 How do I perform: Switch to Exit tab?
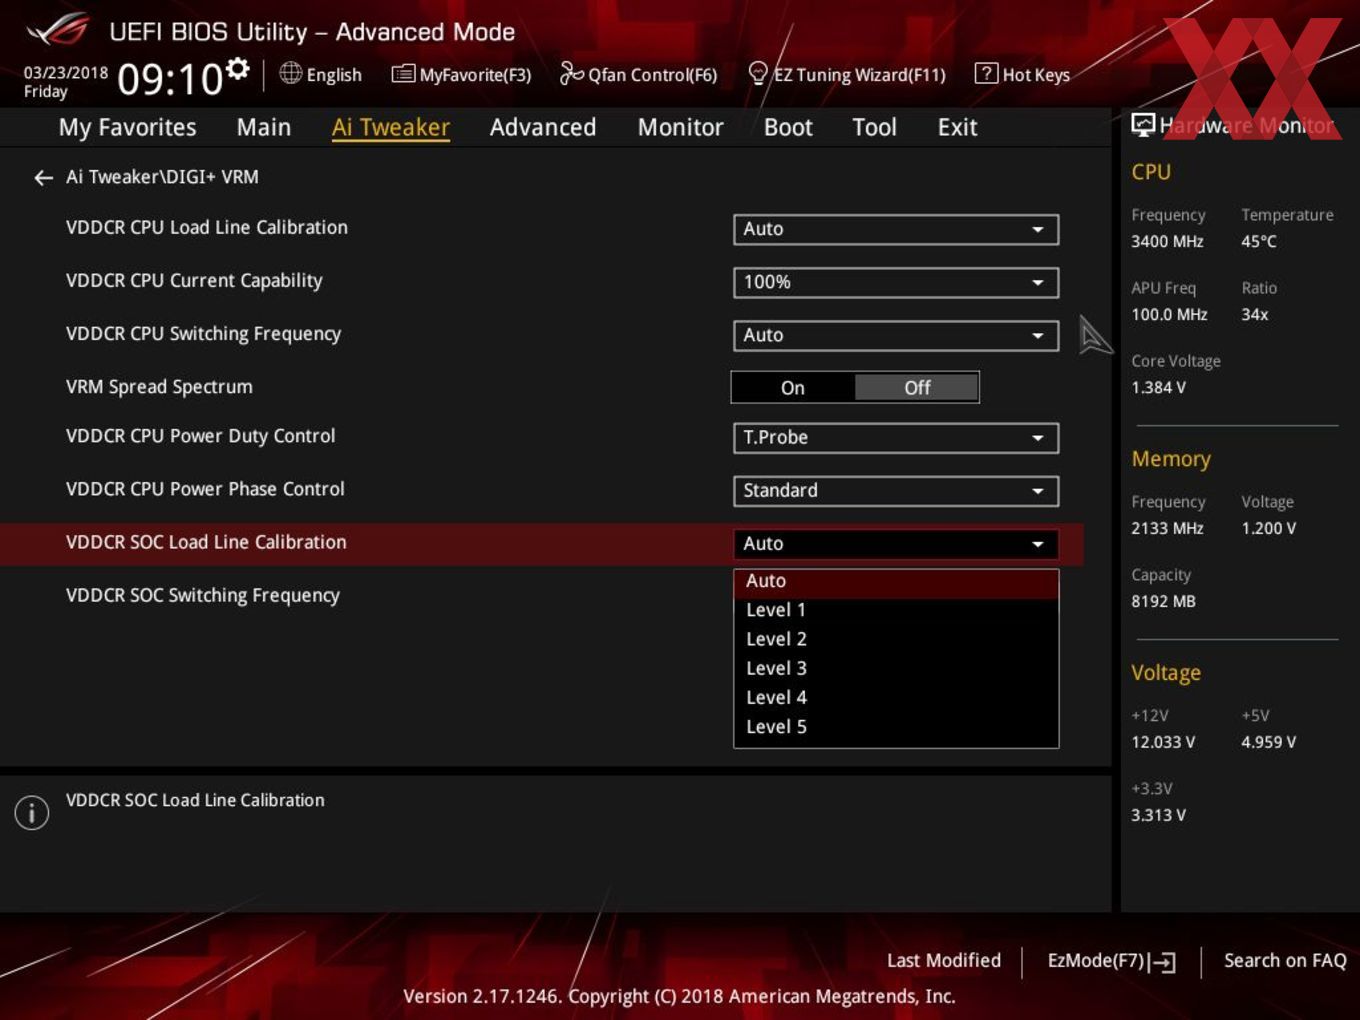[957, 127]
